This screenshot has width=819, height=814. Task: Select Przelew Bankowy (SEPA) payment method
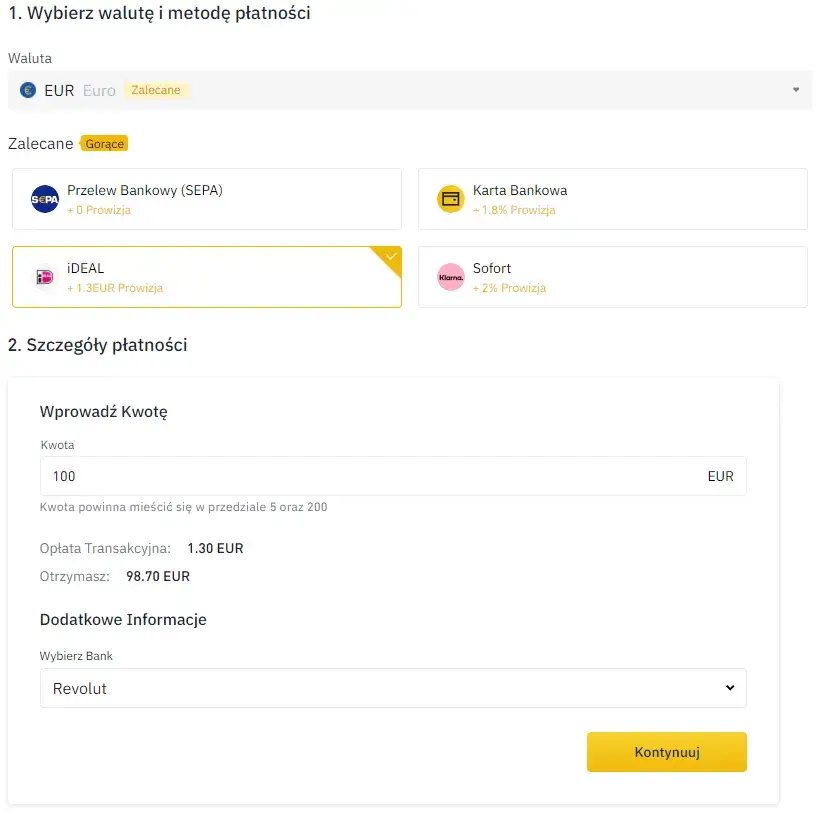click(206, 198)
